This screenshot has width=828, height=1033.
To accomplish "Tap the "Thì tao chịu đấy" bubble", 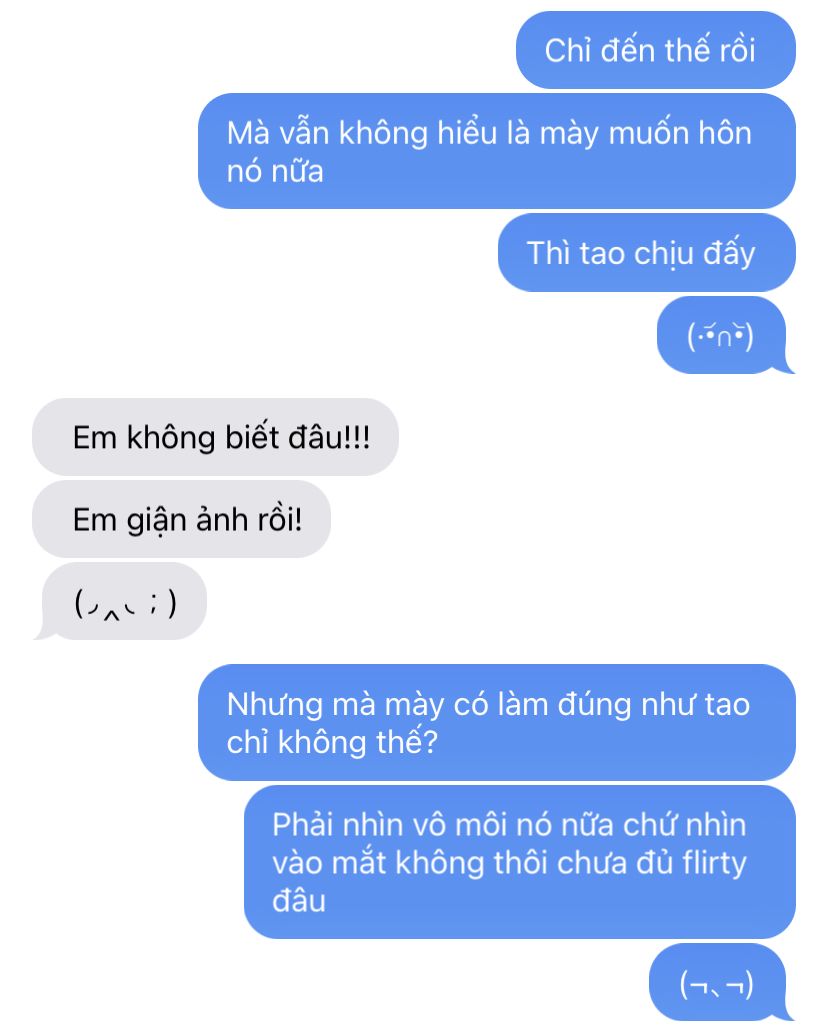I will [x=646, y=253].
